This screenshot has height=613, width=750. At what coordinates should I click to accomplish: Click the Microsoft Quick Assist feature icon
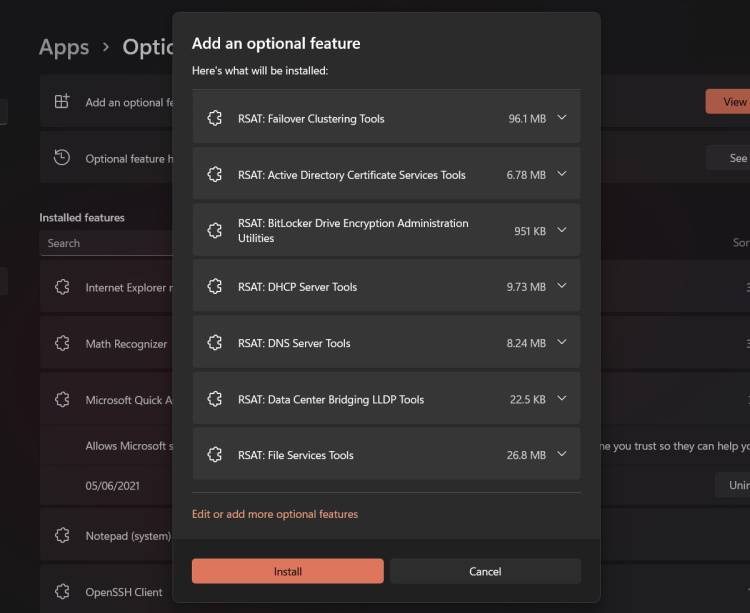pyautogui.click(x=62, y=400)
